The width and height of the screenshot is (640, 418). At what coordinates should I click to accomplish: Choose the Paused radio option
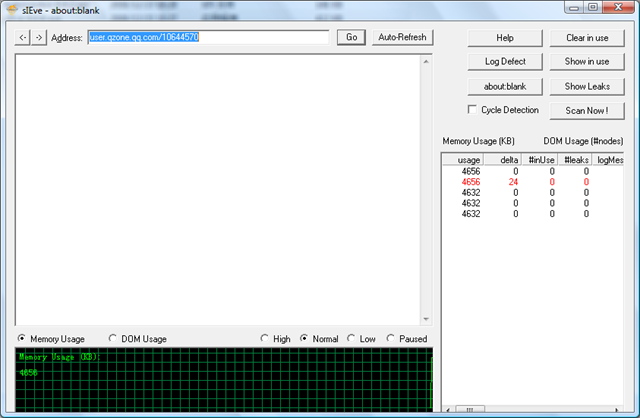[391, 339]
